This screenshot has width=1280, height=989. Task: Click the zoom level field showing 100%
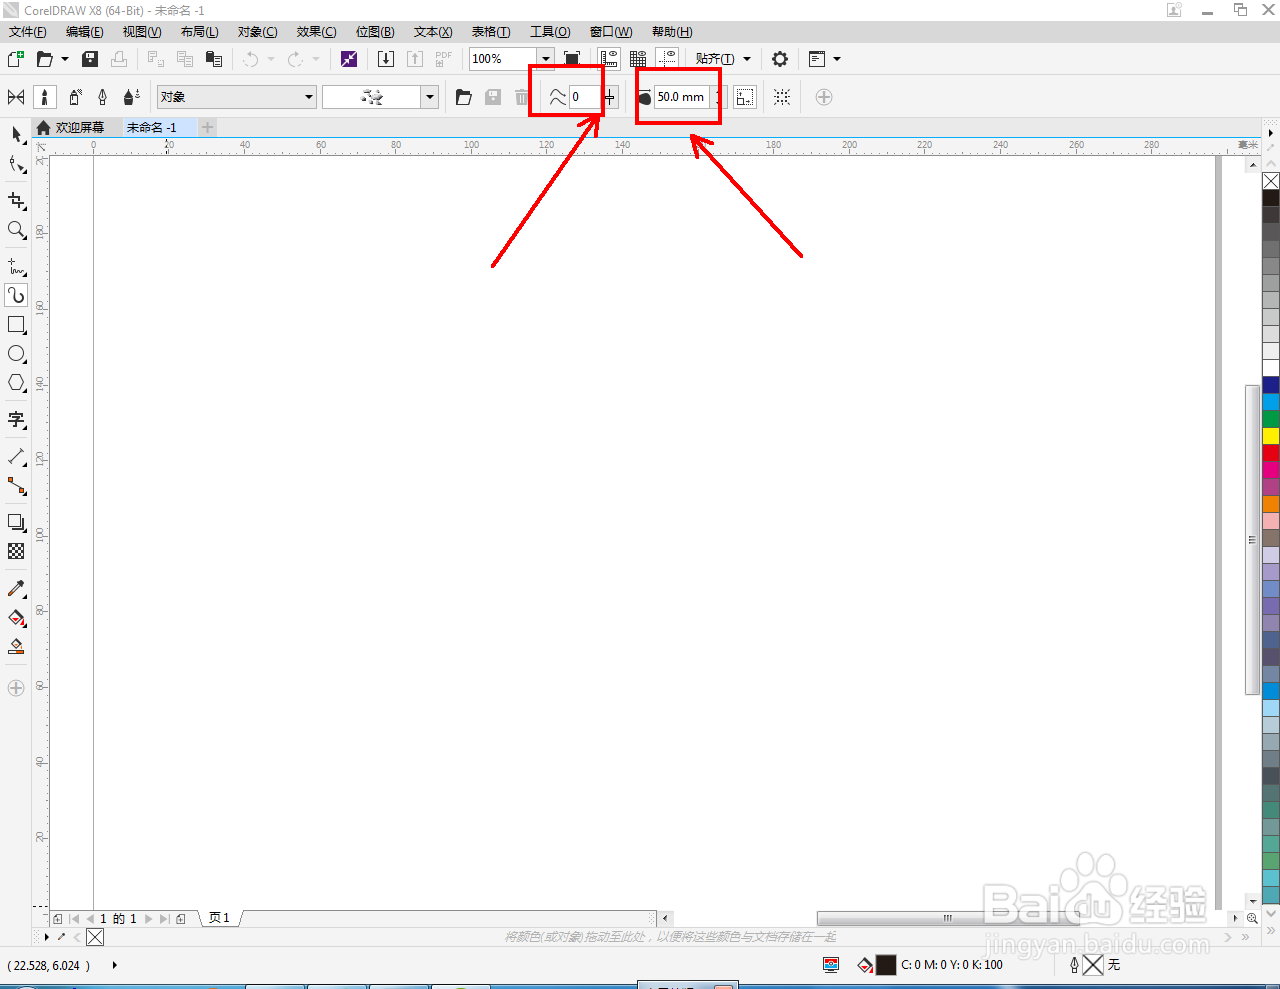click(x=503, y=59)
